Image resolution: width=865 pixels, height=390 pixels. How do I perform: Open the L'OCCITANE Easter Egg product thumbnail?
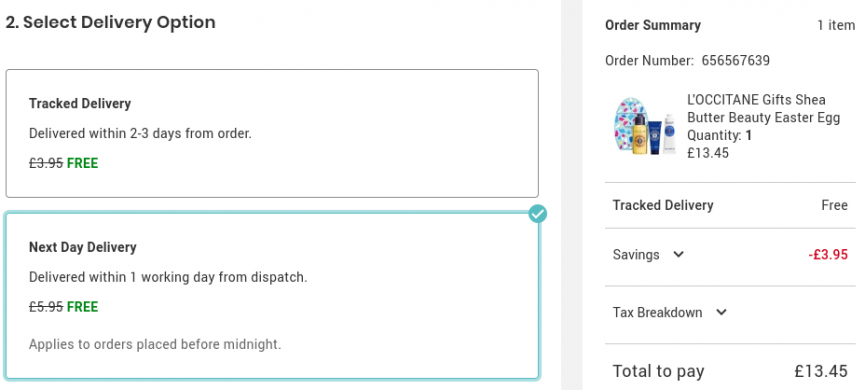644,126
